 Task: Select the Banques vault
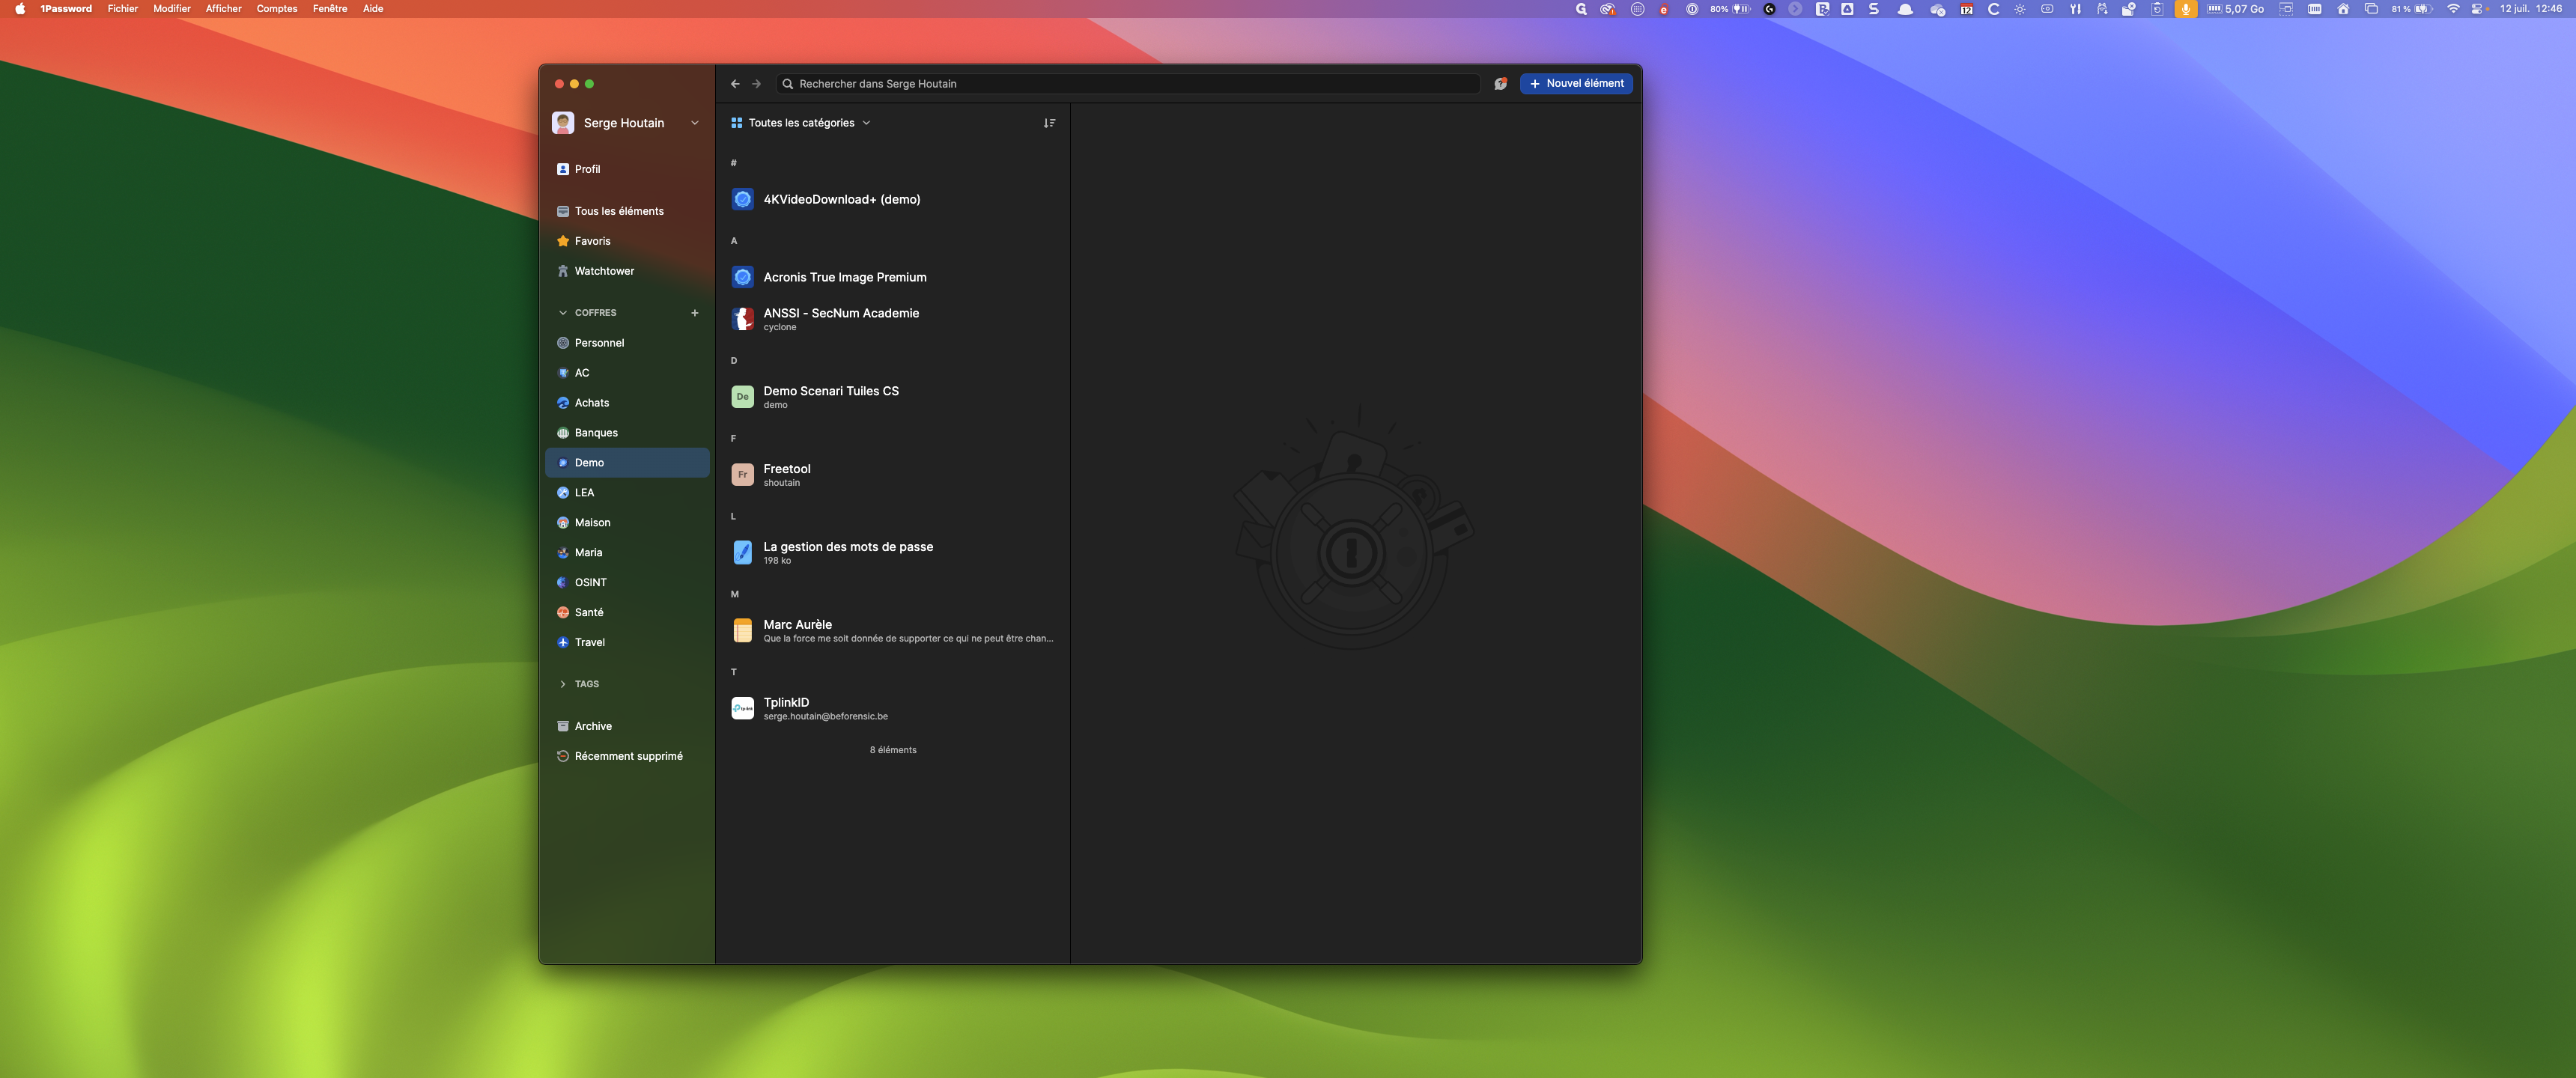pyautogui.click(x=627, y=433)
